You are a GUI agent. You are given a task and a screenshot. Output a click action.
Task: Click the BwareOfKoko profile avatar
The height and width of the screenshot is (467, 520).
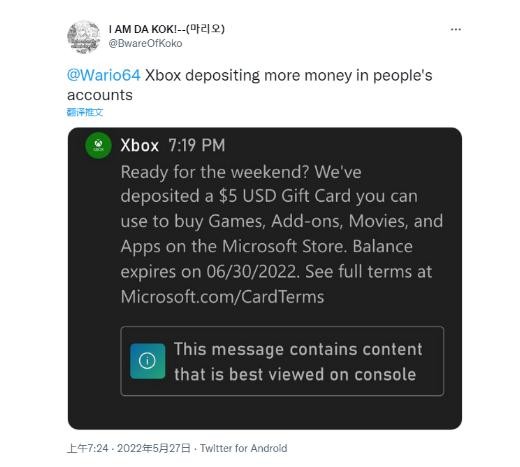click(x=83, y=37)
